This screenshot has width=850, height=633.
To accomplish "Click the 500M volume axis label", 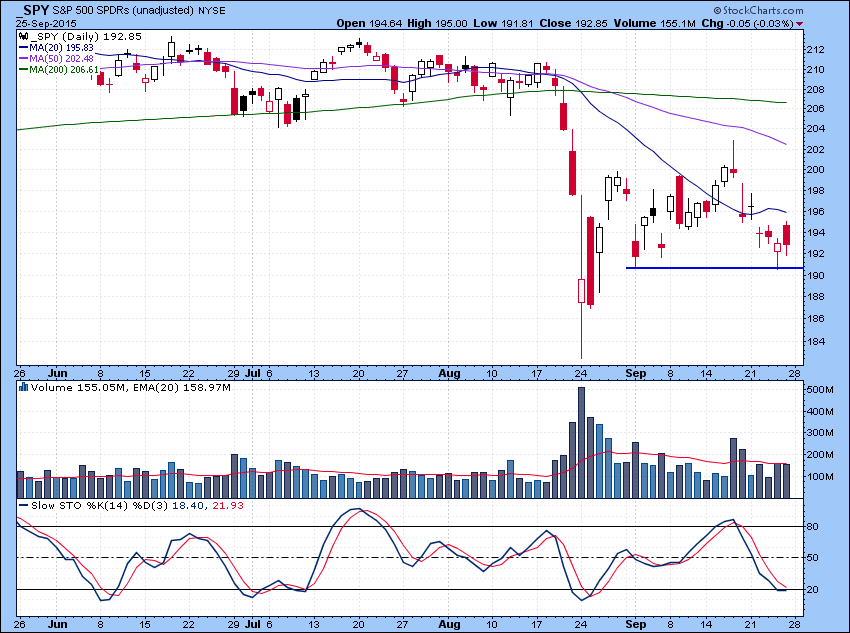I will 821,390.
